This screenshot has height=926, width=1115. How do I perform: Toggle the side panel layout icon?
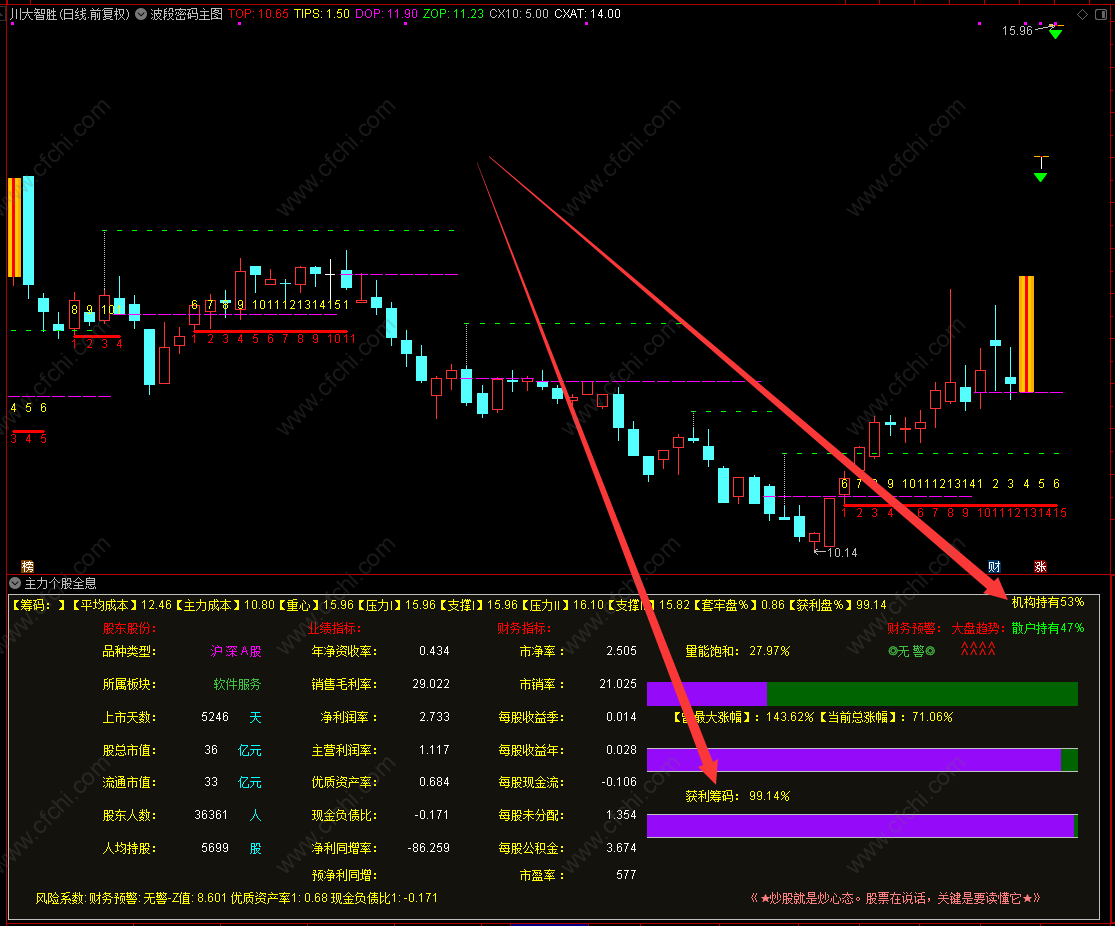pyautogui.click(x=1101, y=14)
